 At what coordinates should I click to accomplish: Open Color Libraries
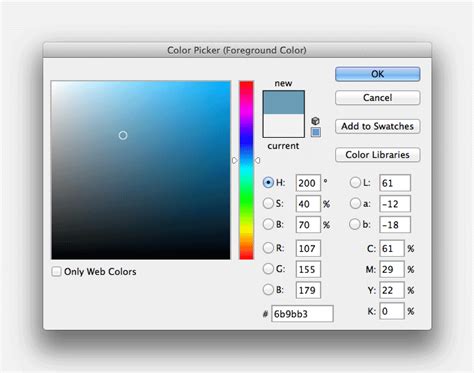coord(377,155)
